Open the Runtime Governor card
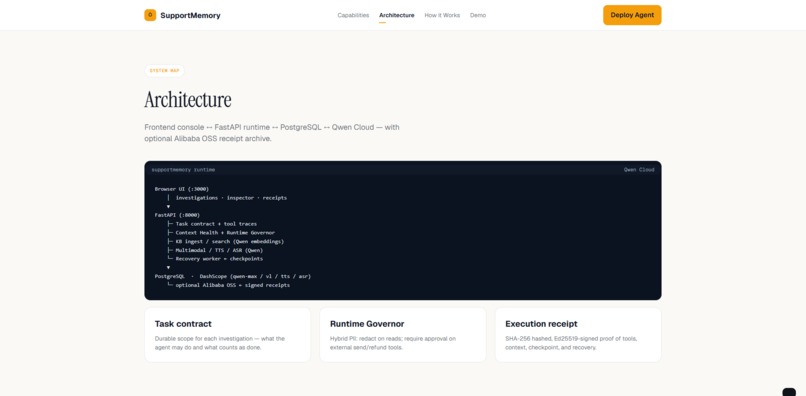Screen dimensions: 806x396 [x=402, y=335]
